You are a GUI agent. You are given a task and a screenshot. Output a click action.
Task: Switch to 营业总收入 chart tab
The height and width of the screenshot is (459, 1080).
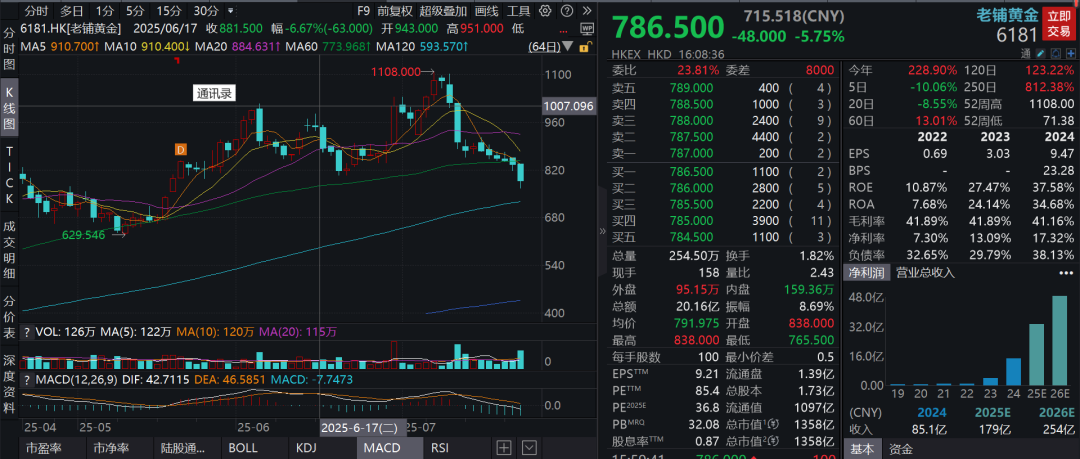point(925,272)
